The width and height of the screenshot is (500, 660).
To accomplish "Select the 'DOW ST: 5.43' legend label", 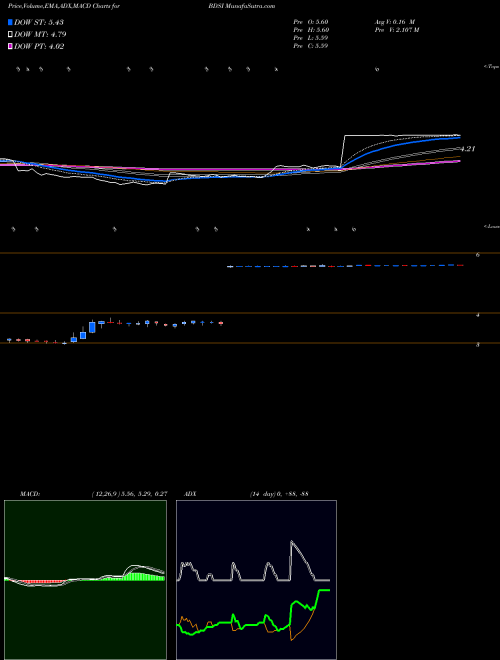I will [39, 22].
